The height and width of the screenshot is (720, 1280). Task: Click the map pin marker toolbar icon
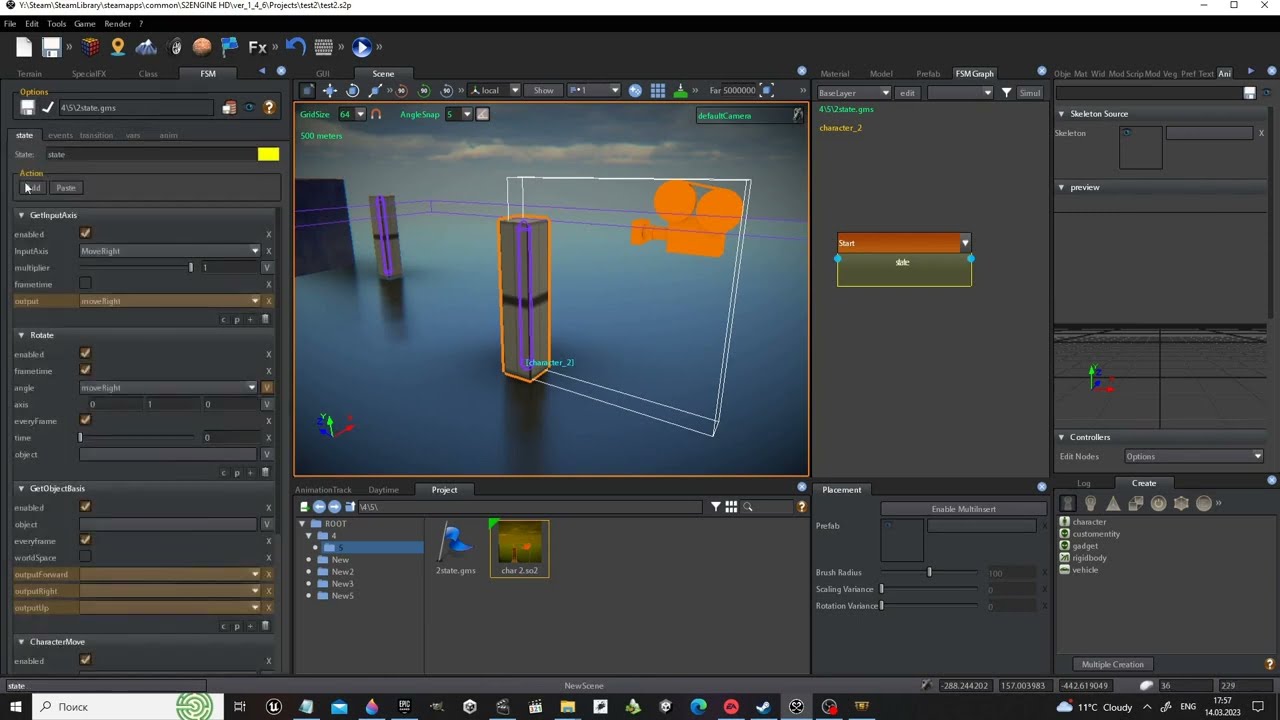click(118, 47)
